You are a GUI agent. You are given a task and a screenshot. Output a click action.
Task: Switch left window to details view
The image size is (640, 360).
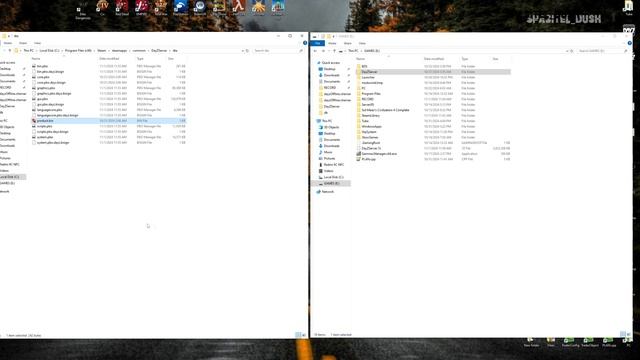298,335
